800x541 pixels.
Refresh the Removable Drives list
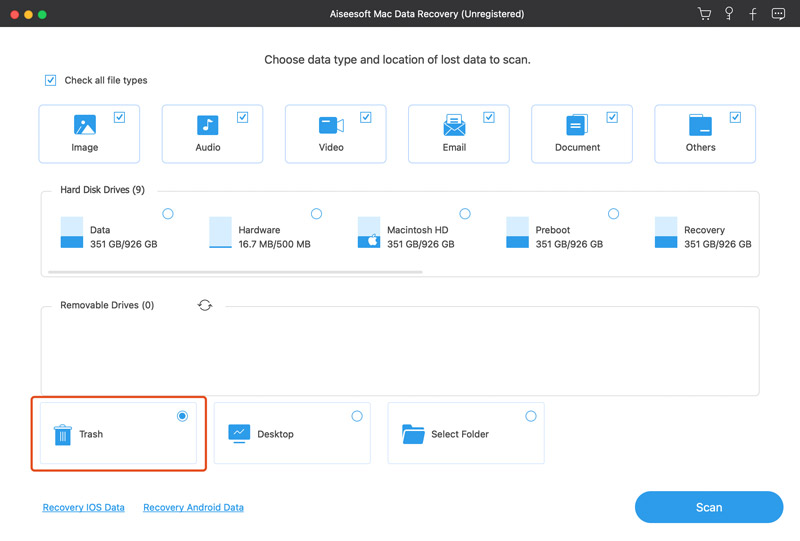pos(205,305)
